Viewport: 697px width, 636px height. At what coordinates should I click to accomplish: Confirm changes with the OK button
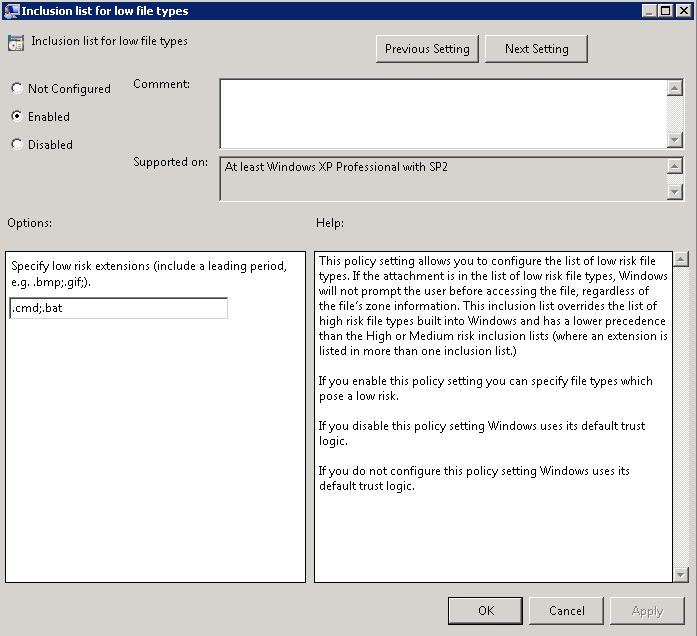pyautogui.click(x=485, y=611)
